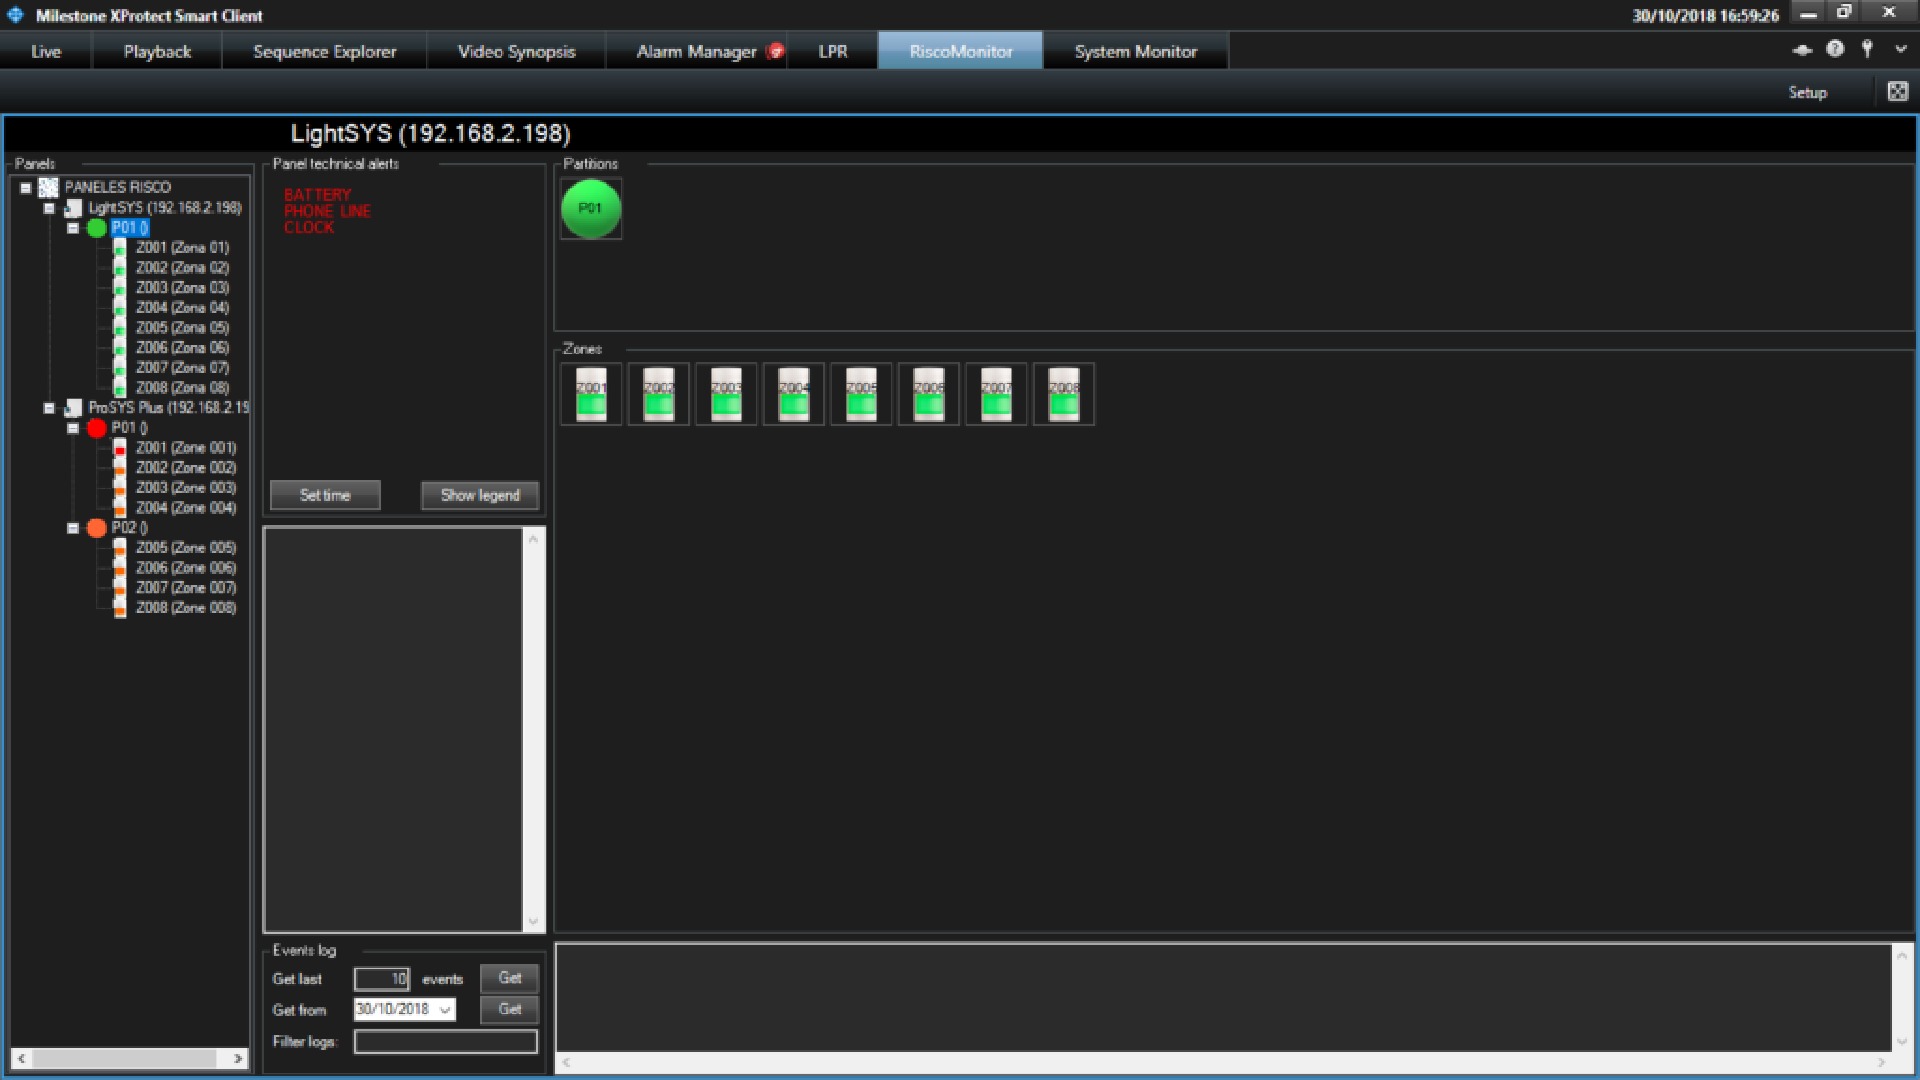Click down arrow of alerts list scrollbar
The height and width of the screenshot is (1080, 1920).
[533, 921]
